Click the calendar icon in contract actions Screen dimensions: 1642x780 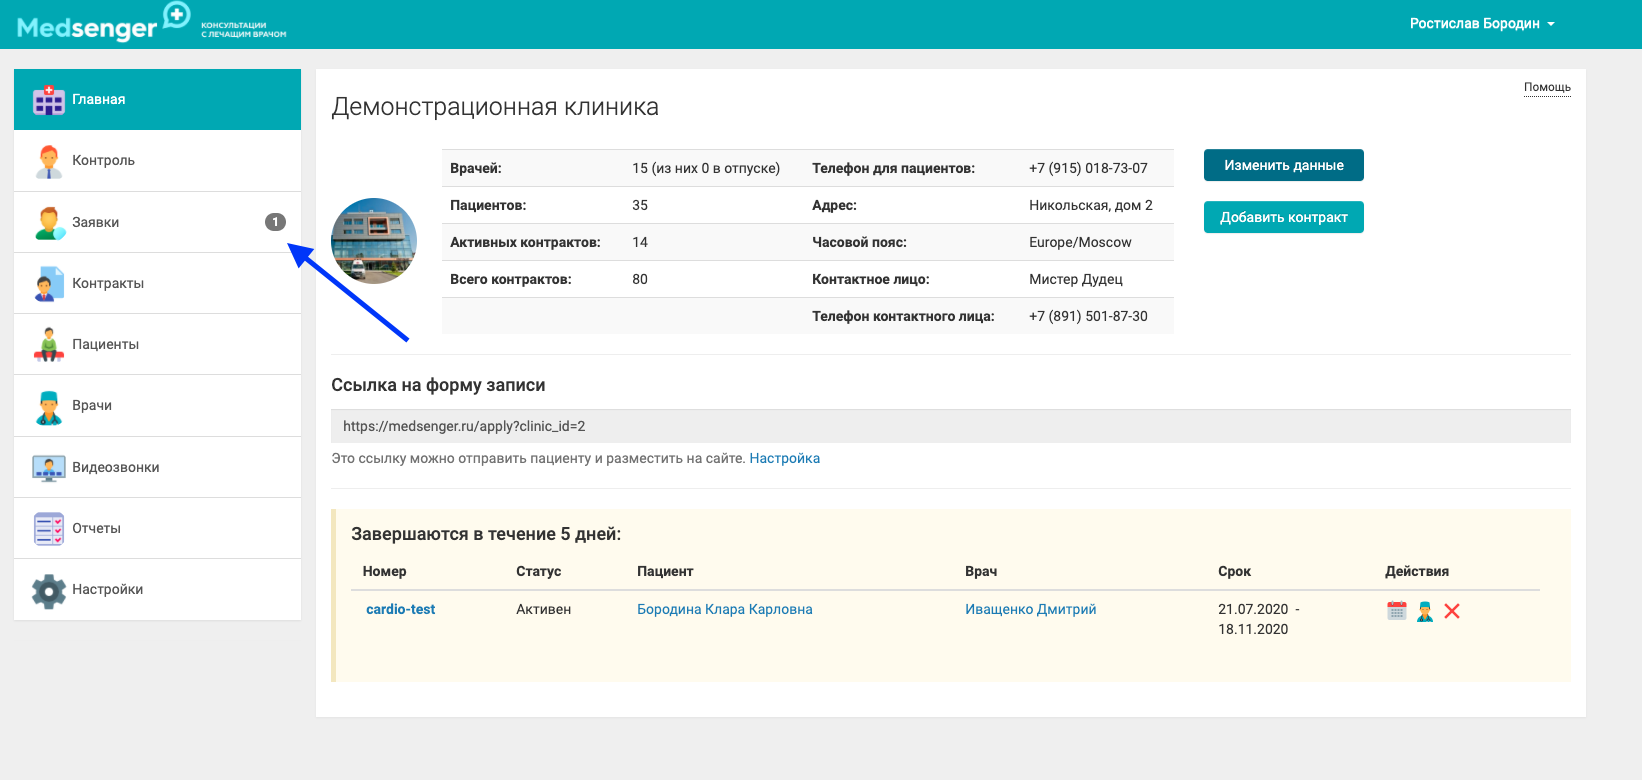(1397, 611)
